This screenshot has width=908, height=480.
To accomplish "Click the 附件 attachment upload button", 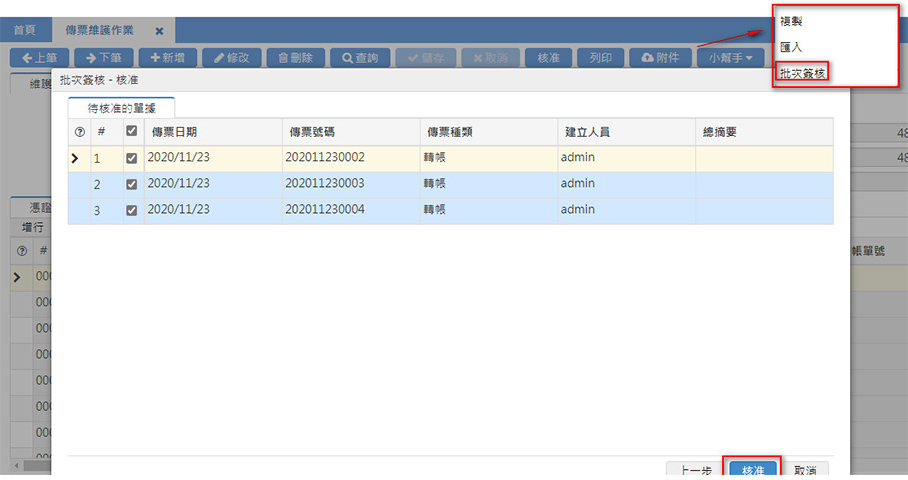I will 660,58.
